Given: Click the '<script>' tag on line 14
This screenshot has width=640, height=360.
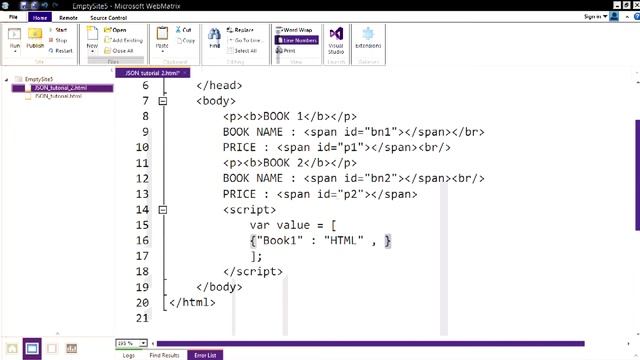Looking at the screenshot, I should 249,210.
